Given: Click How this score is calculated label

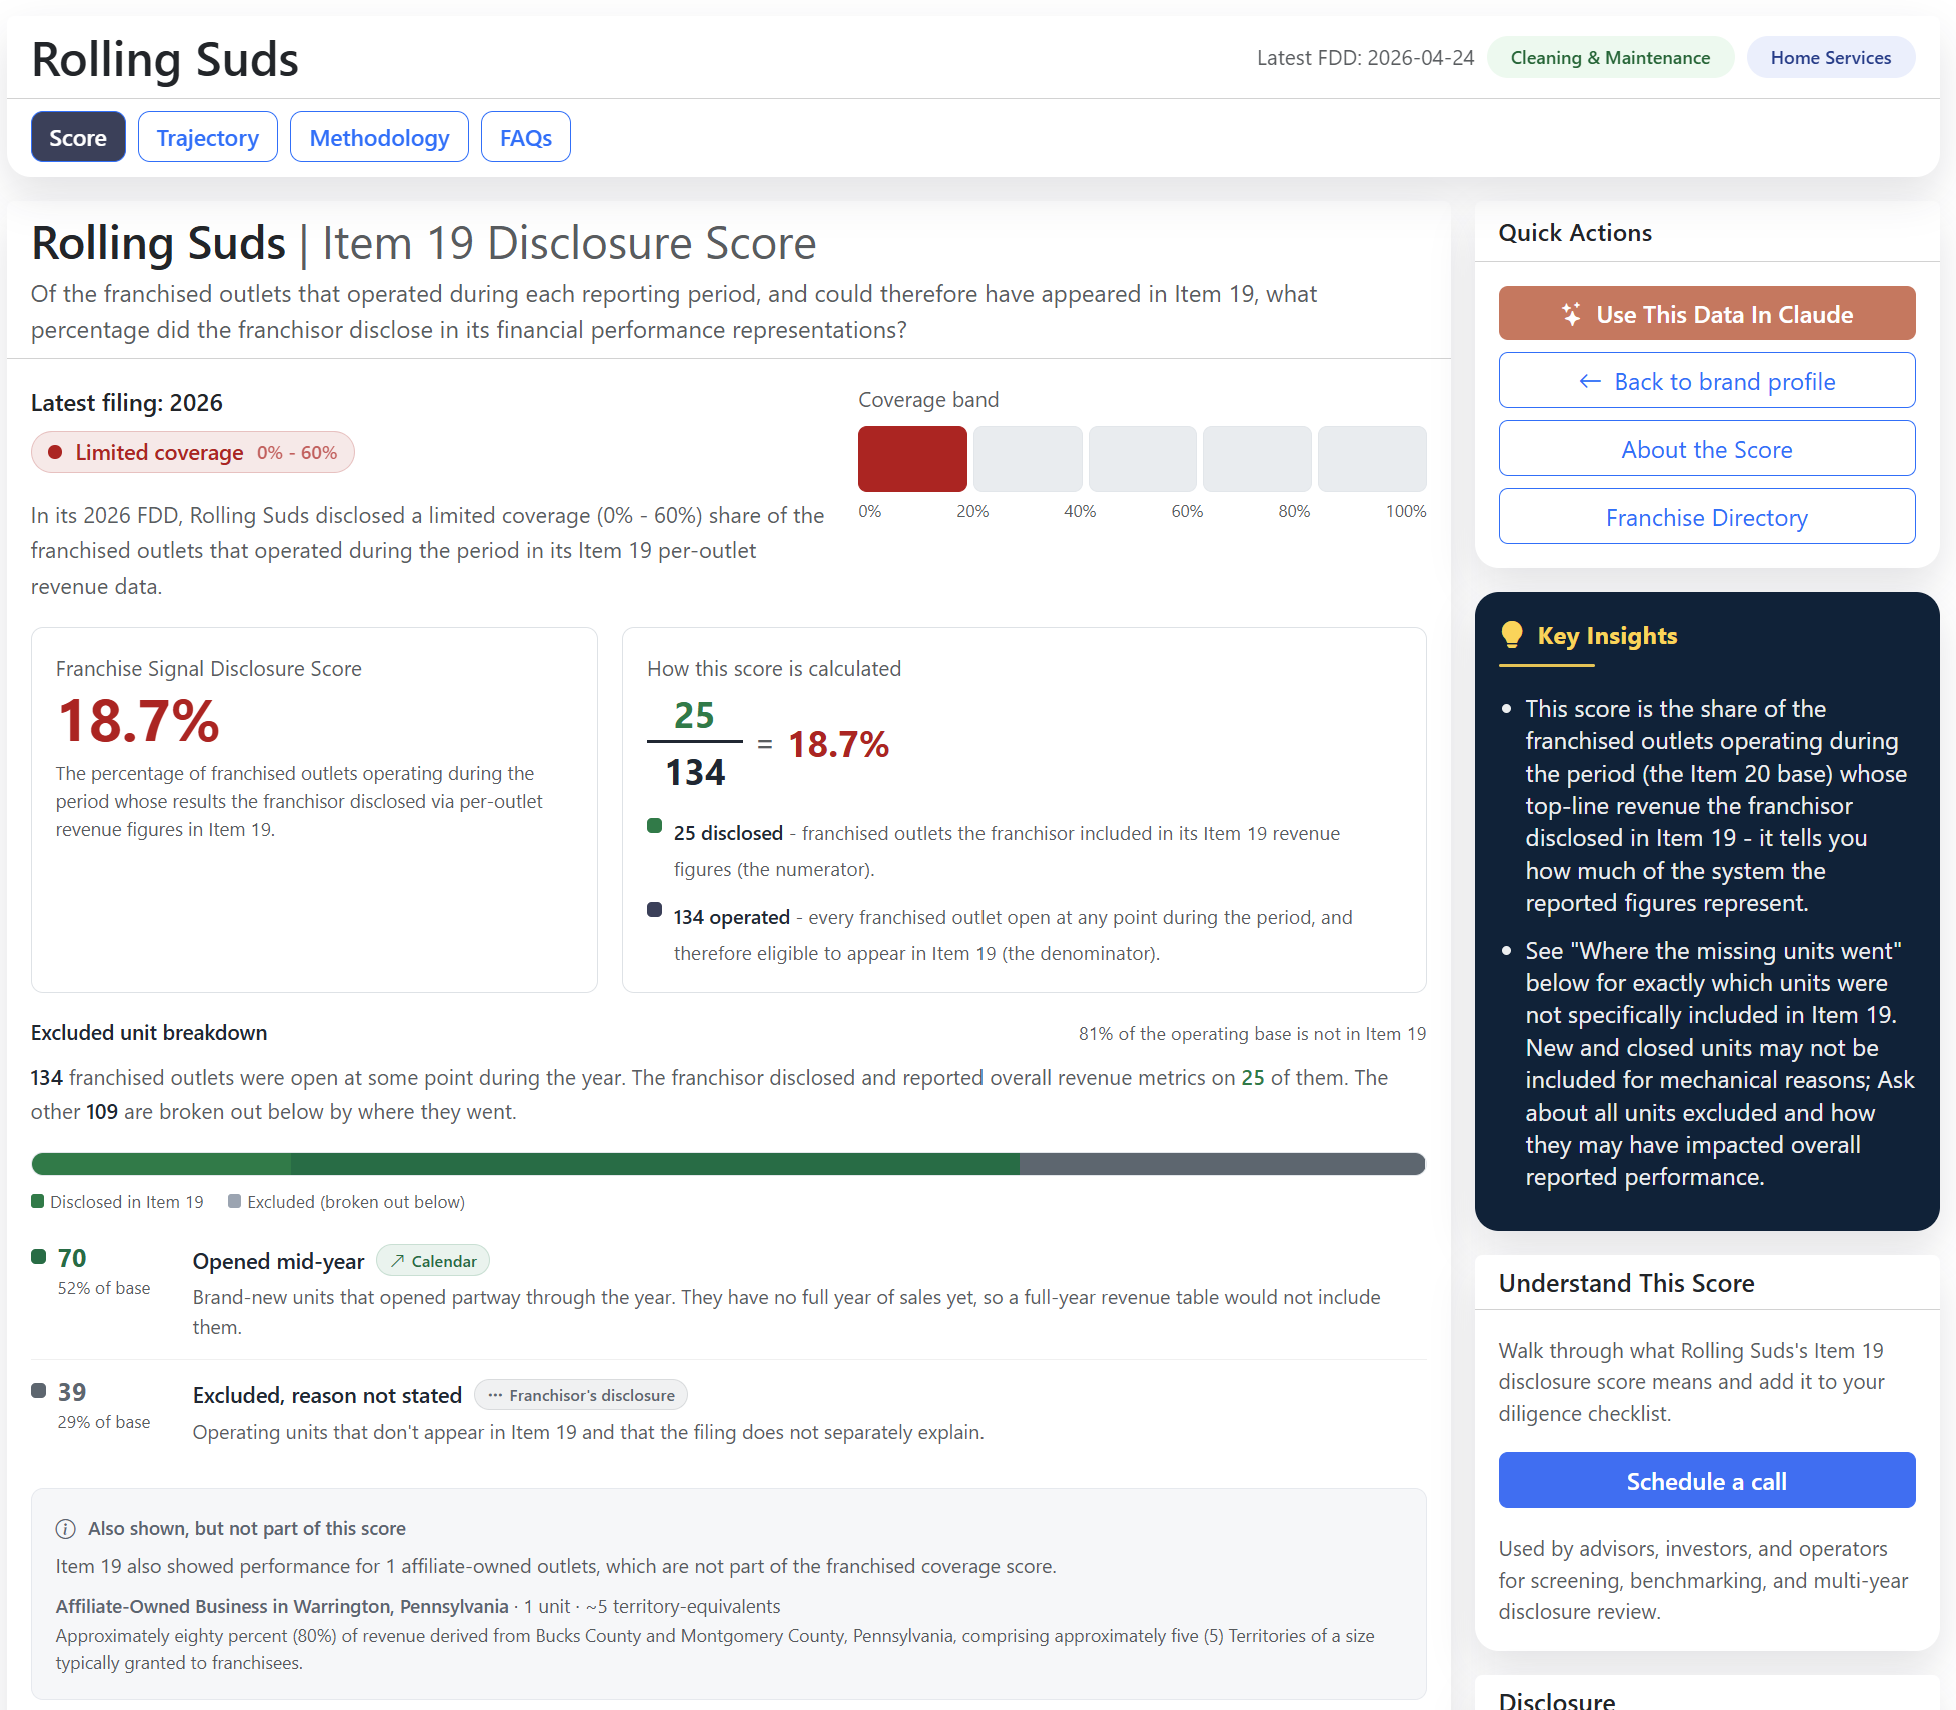Looking at the screenshot, I should coord(774,668).
